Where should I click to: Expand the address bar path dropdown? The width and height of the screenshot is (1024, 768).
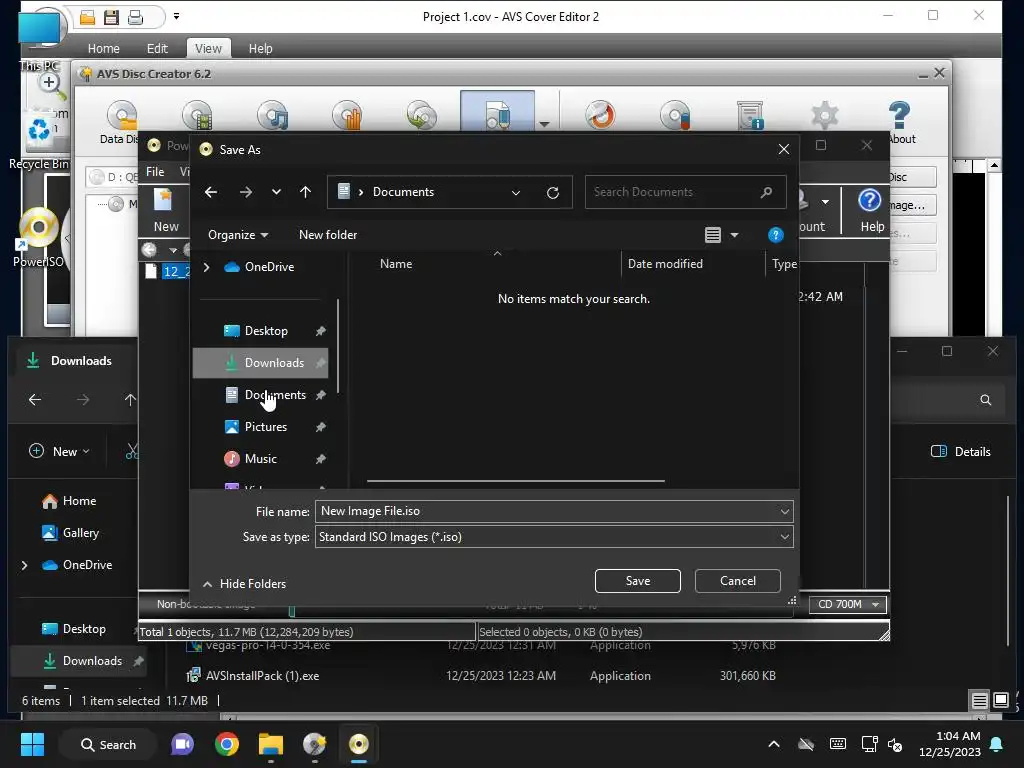pos(516,193)
